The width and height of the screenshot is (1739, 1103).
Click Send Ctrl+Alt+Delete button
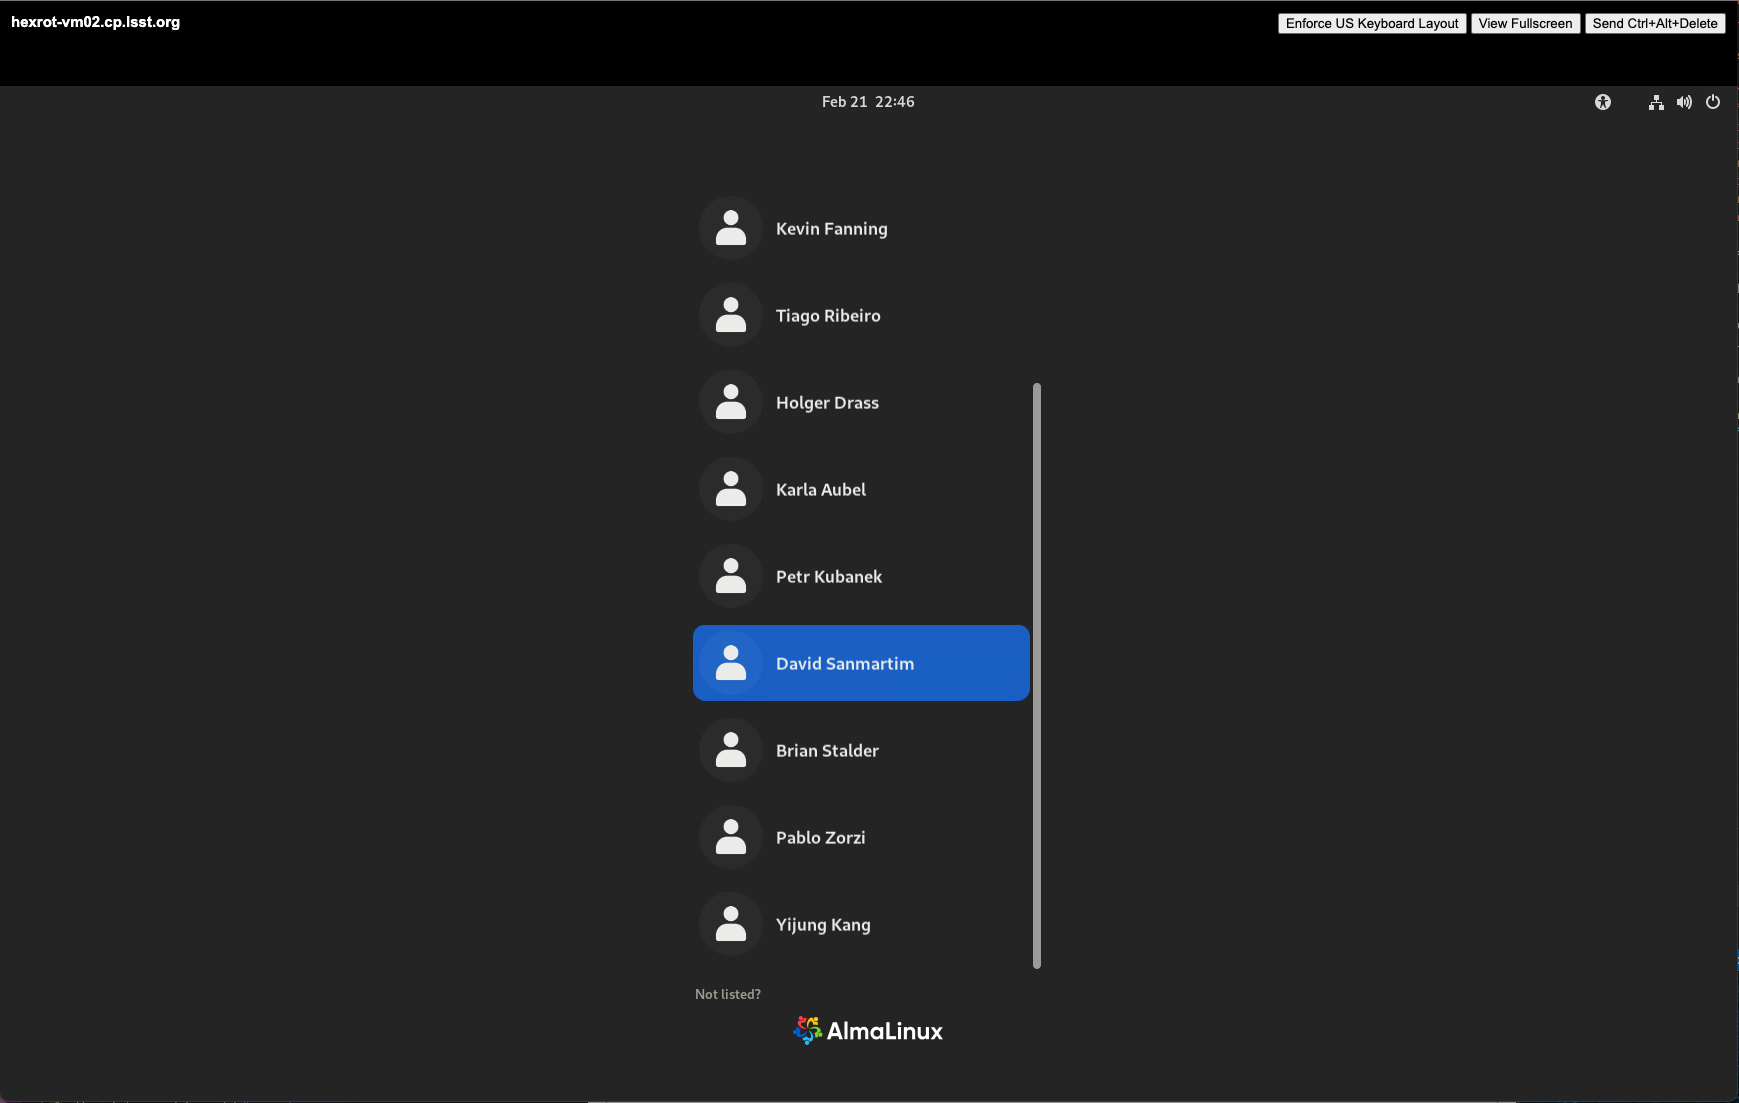(x=1655, y=23)
